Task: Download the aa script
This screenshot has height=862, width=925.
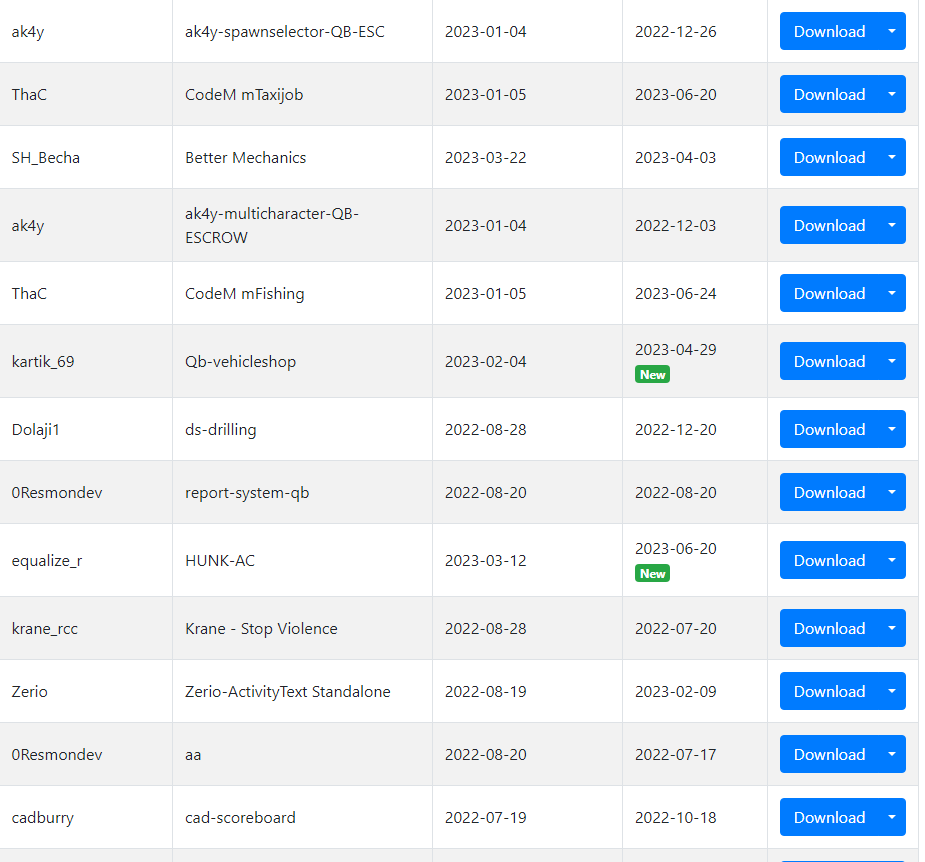Action: coord(829,754)
